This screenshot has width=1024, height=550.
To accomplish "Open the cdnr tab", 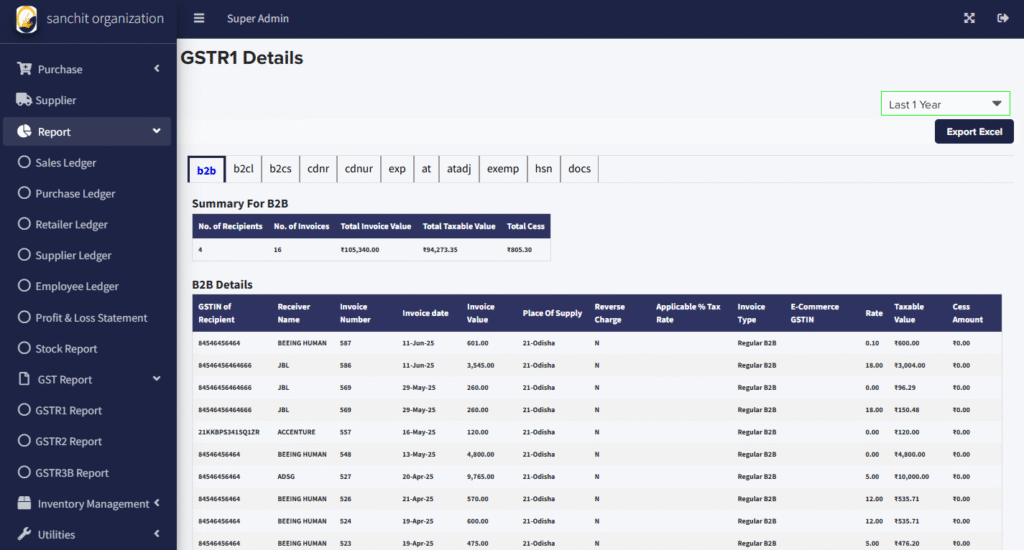I will (318, 169).
